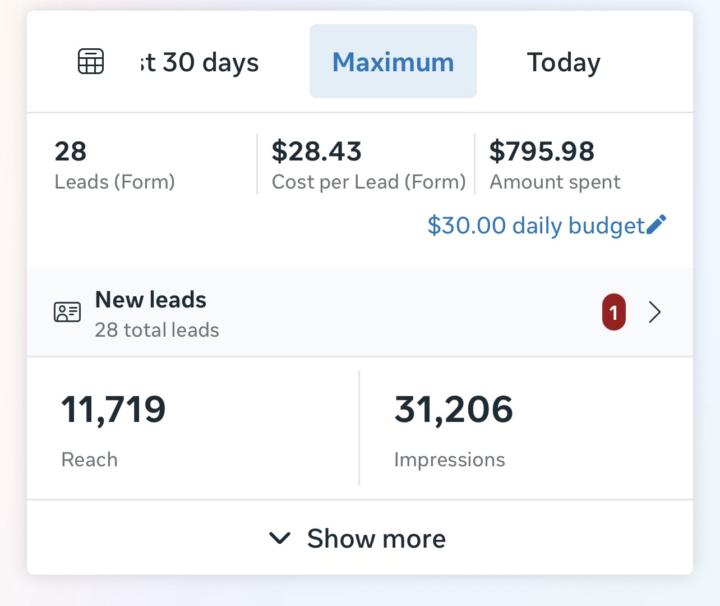Open the red notification badge showing 1

click(x=614, y=312)
